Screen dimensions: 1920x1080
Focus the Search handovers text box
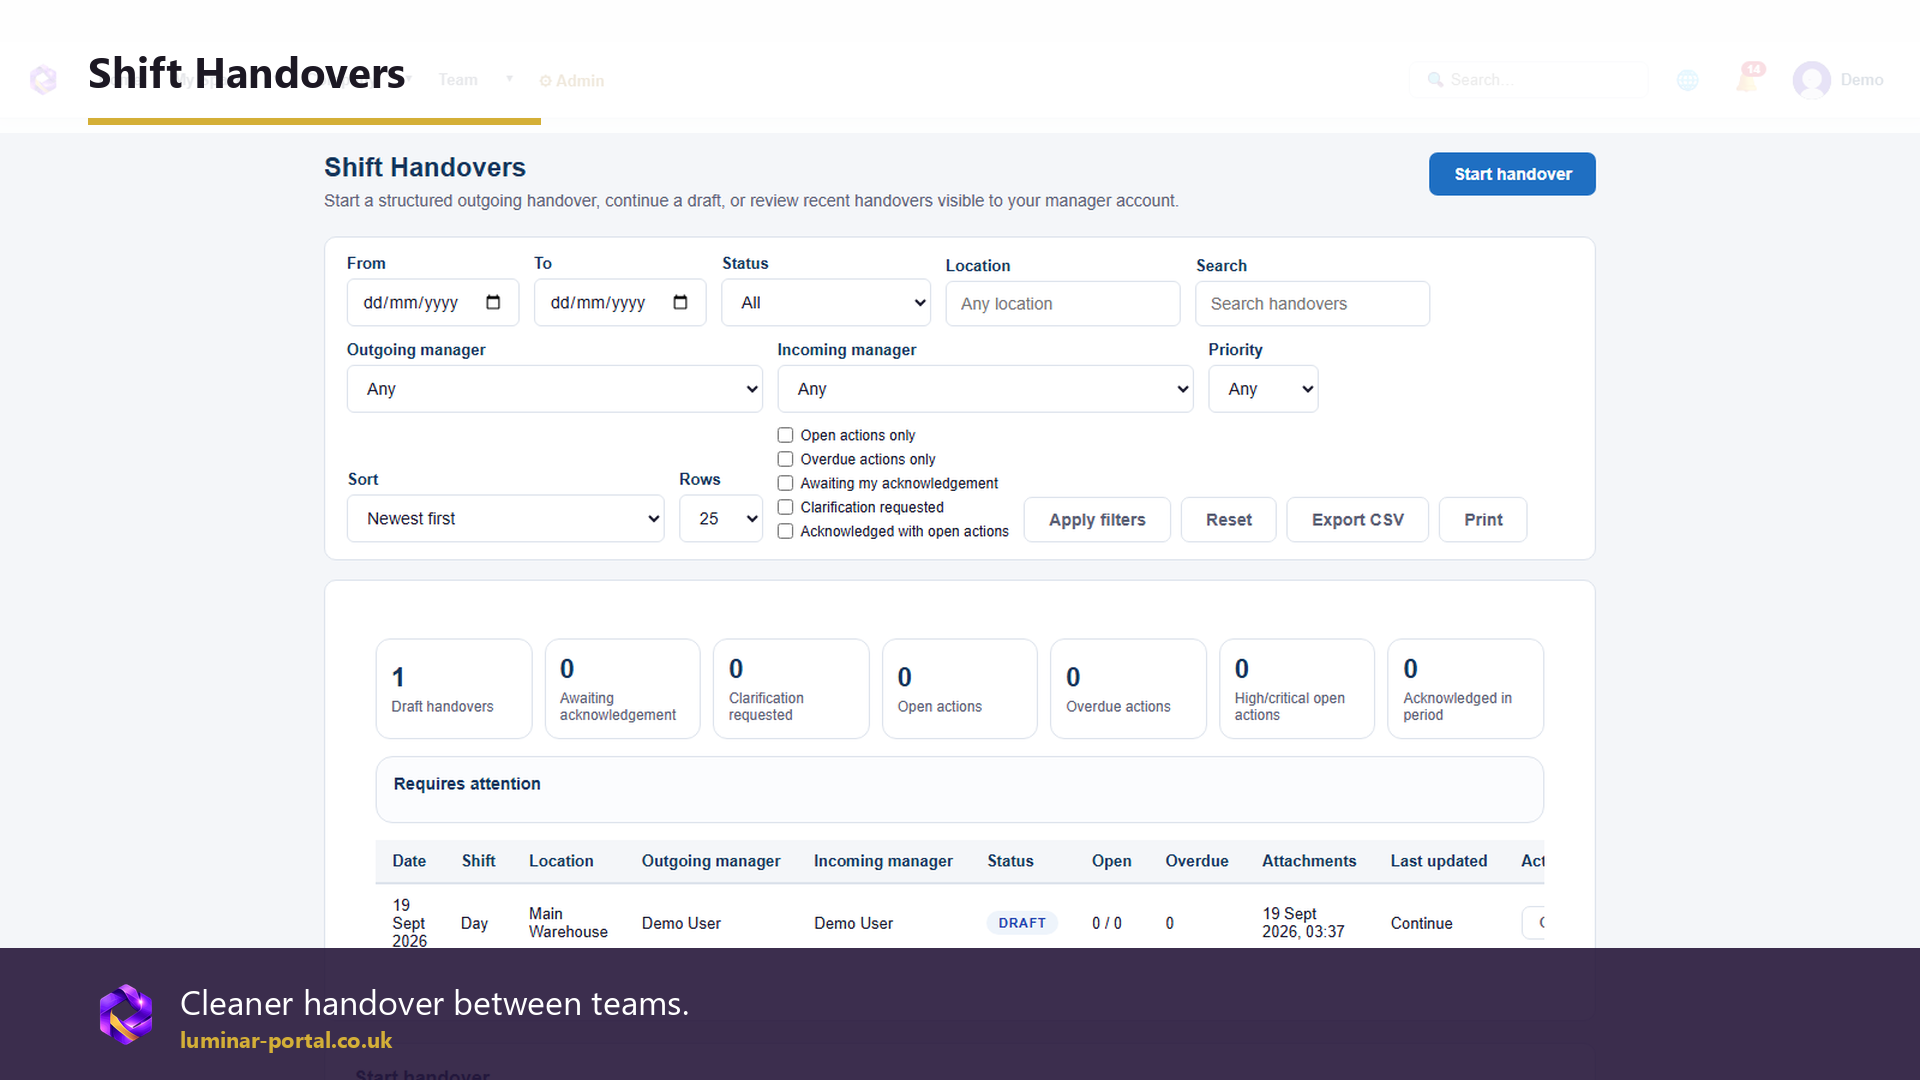point(1312,304)
